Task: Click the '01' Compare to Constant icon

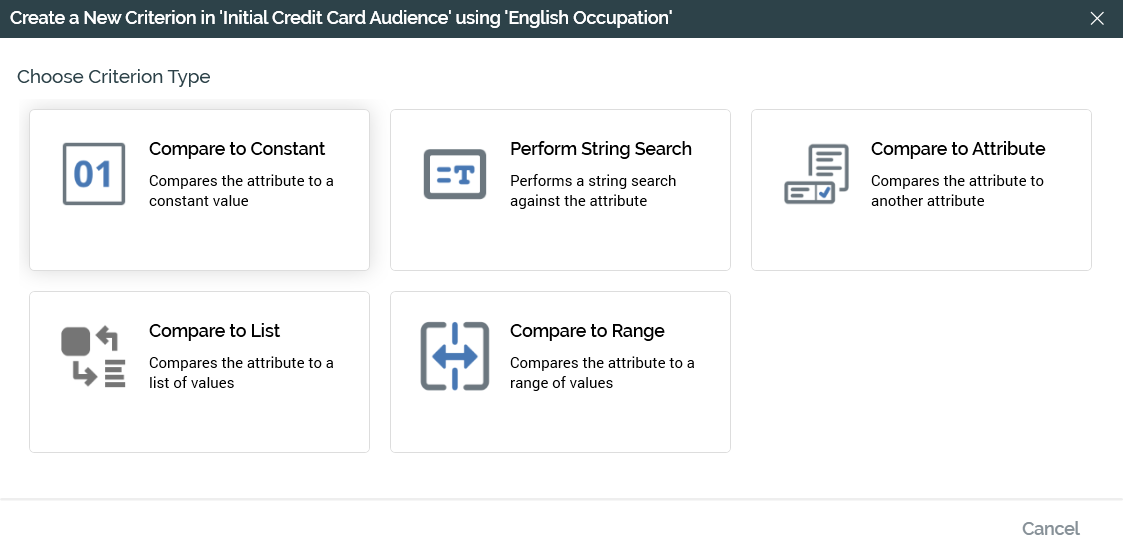Action: pos(94,175)
